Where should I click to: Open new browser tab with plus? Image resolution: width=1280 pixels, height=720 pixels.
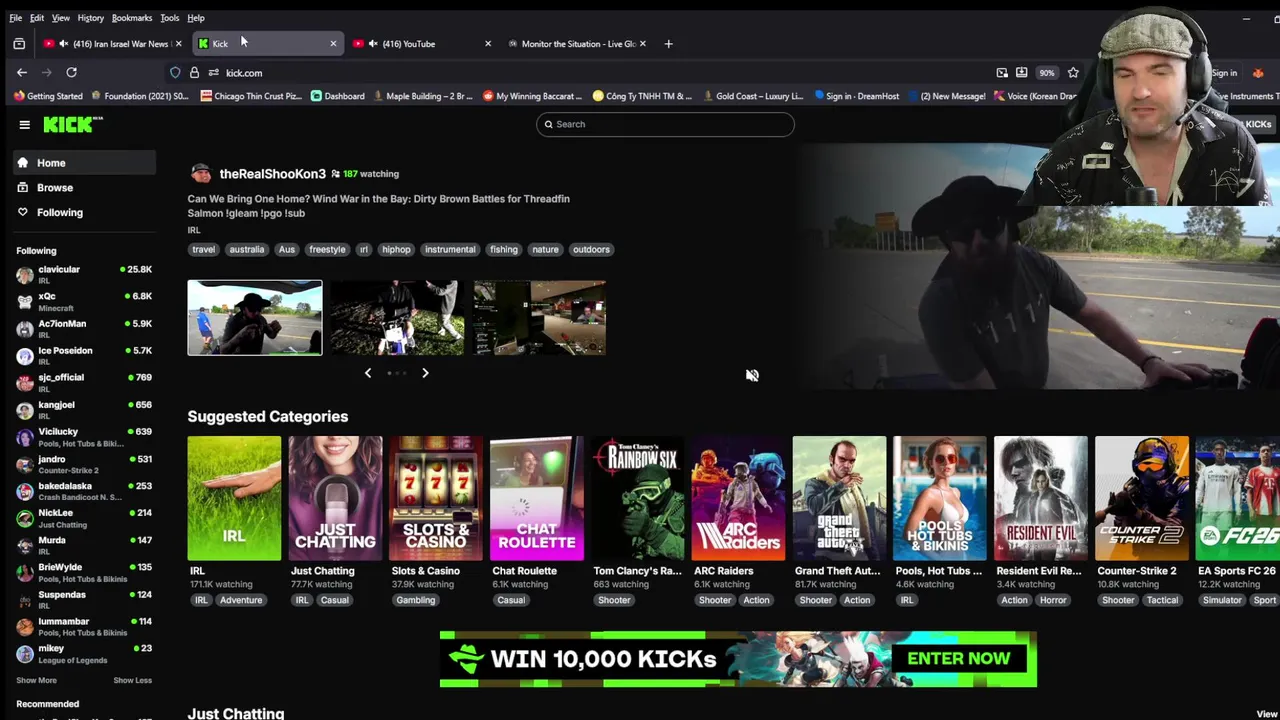669,44
